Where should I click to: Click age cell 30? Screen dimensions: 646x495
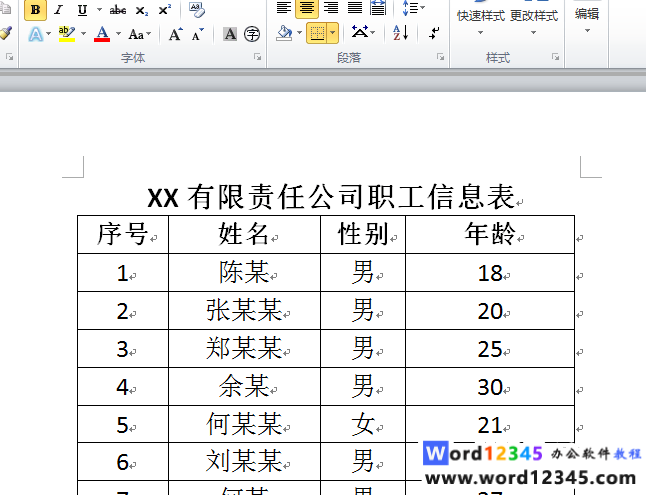point(490,387)
